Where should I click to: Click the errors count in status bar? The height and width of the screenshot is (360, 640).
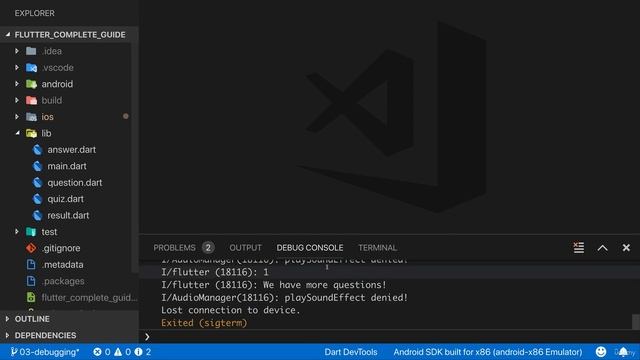pyautogui.click(x=102, y=352)
